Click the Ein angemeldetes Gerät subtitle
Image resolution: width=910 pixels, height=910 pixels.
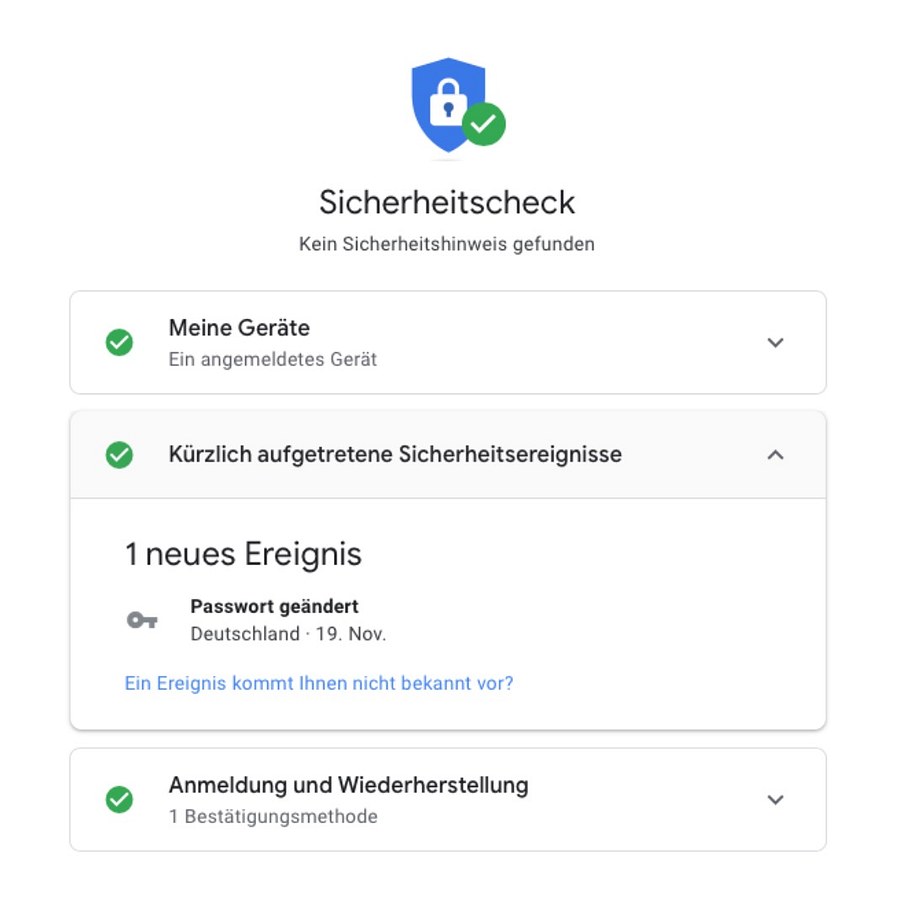[272, 359]
